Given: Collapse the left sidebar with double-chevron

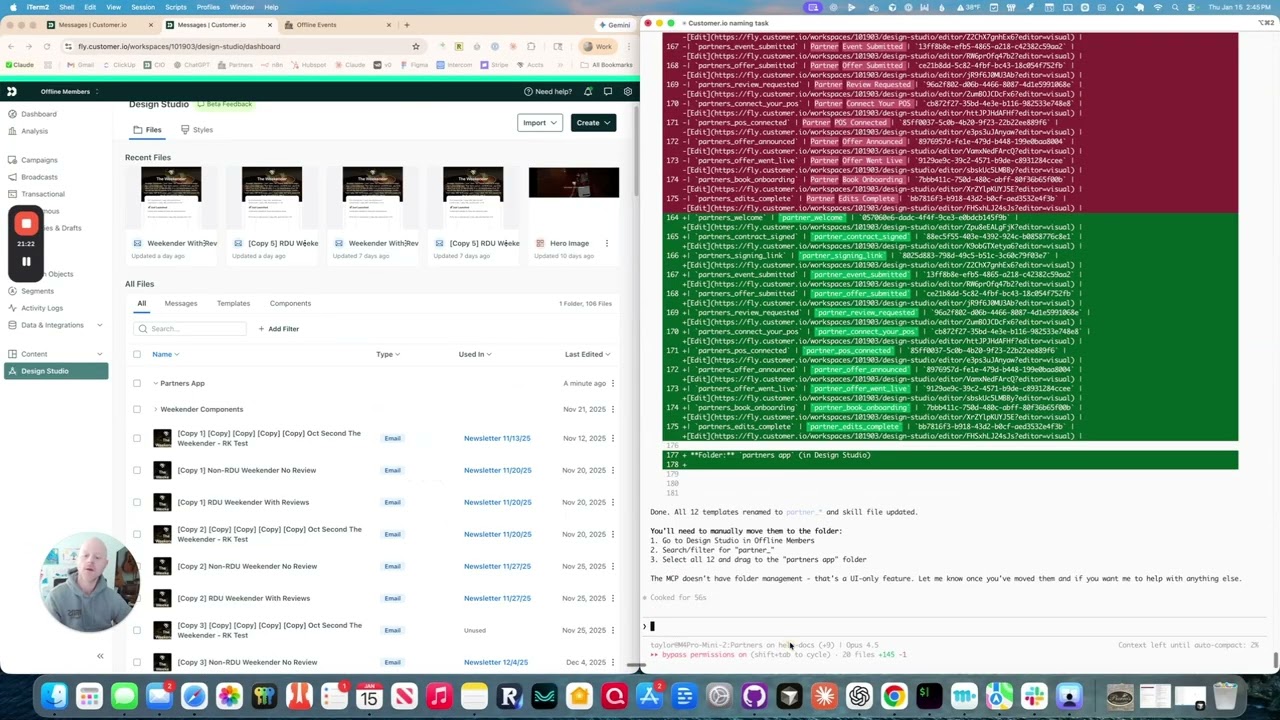Looking at the screenshot, I should tap(100, 656).
